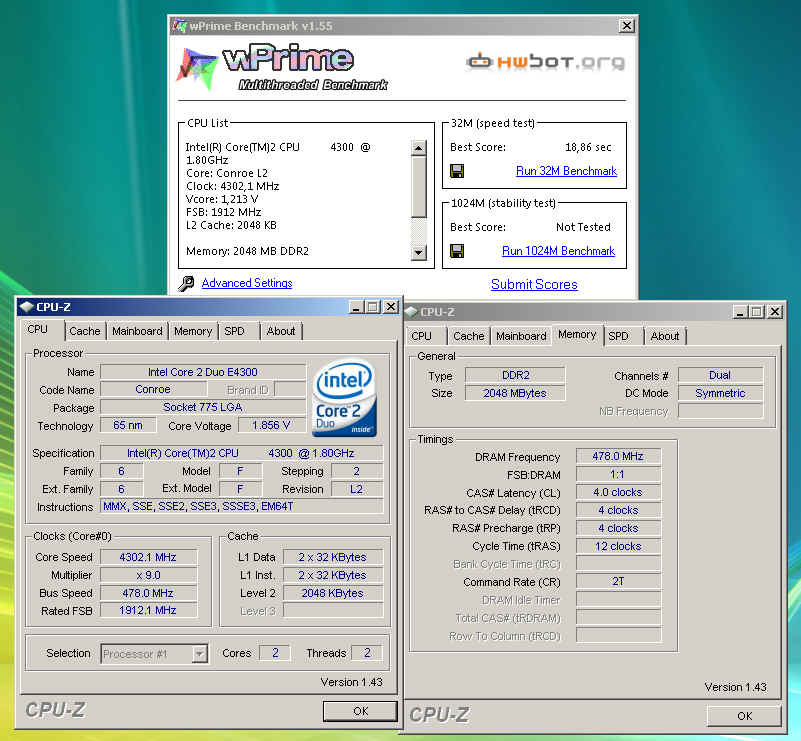Select Memory tab in right CPU-Z window
The width and height of the screenshot is (801, 741).
click(577, 334)
